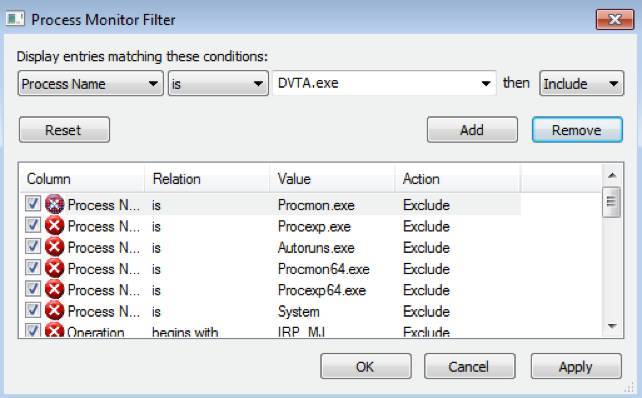Sort by the Value column header

click(332, 179)
